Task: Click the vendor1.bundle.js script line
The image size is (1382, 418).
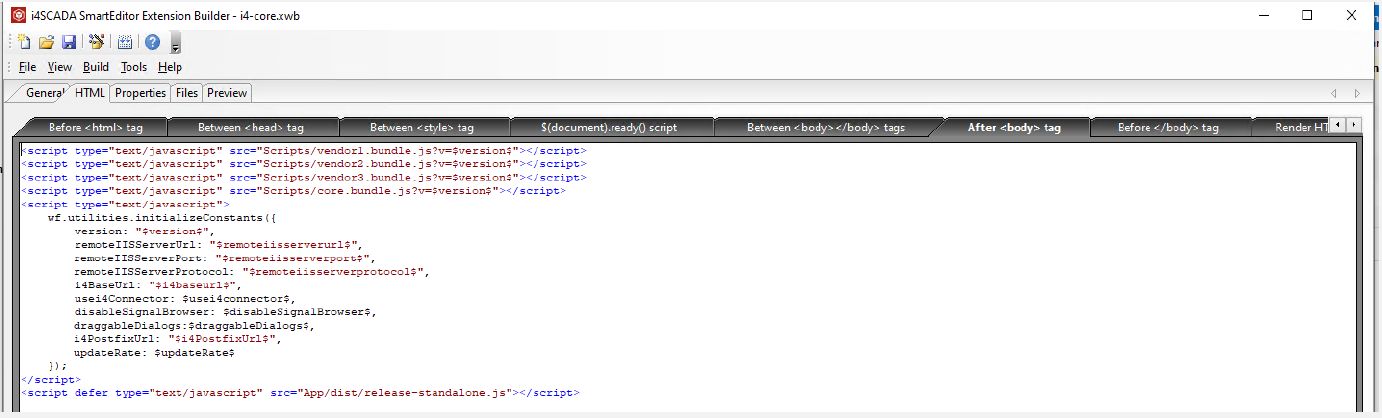Action: [304, 150]
